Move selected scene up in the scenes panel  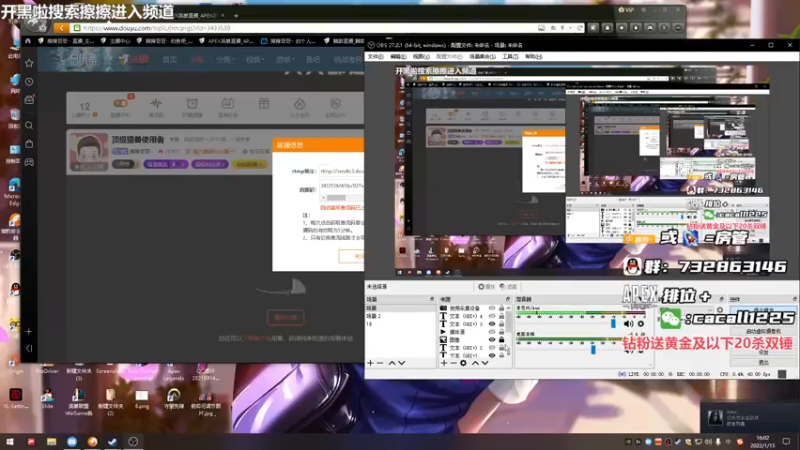point(392,363)
